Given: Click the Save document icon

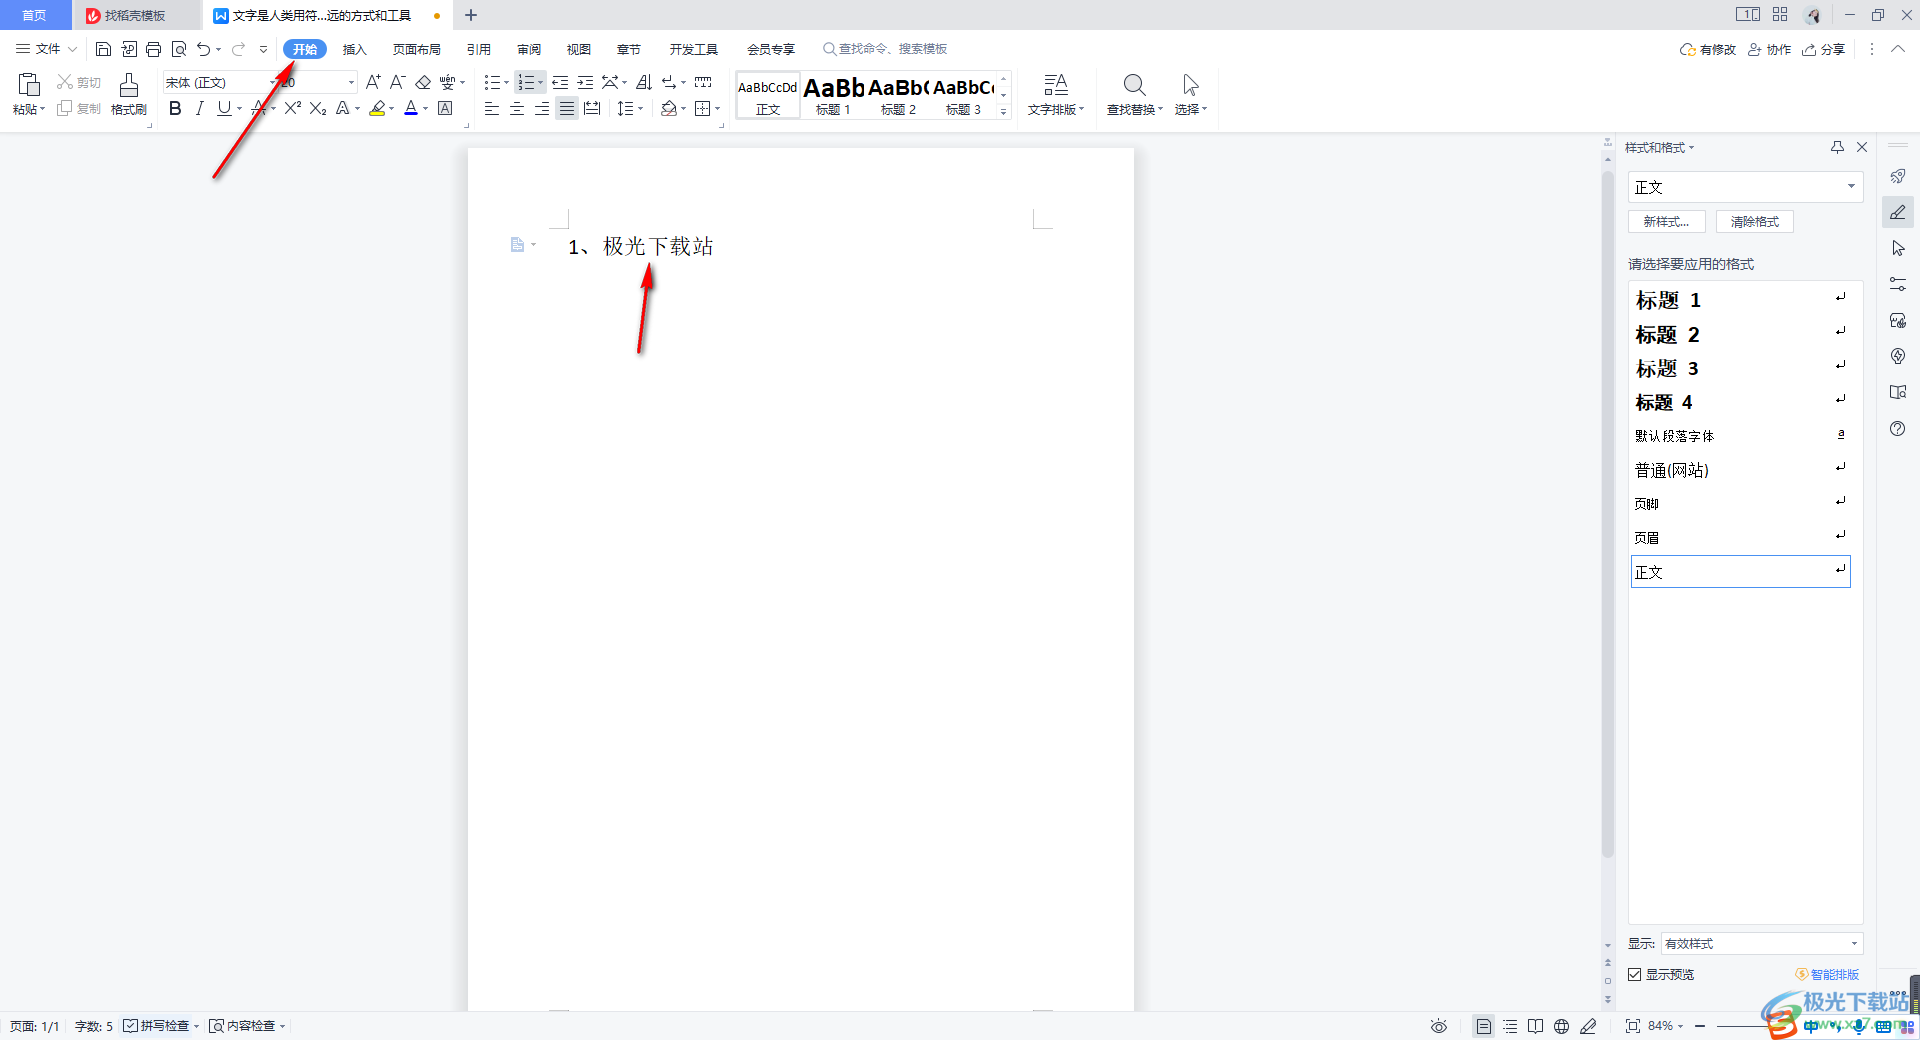Looking at the screenshot, I should [103, 49].
